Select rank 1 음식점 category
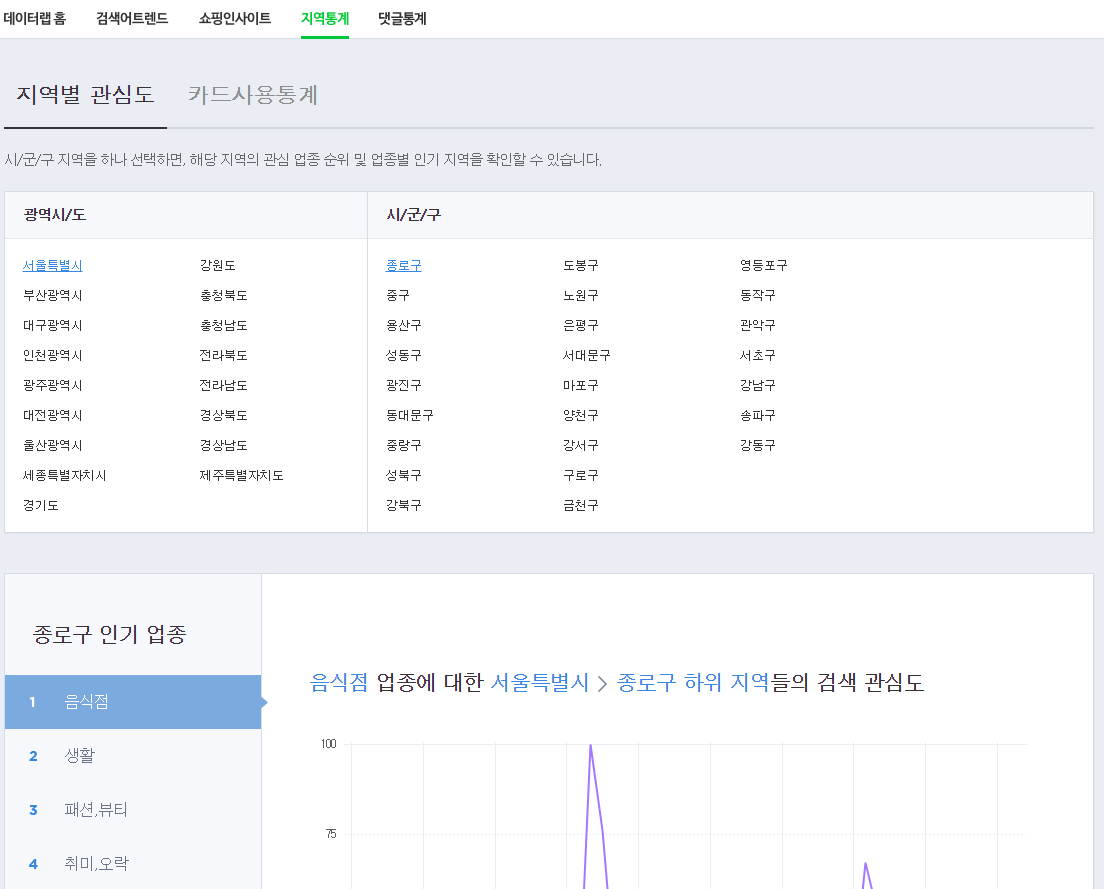 133,702
